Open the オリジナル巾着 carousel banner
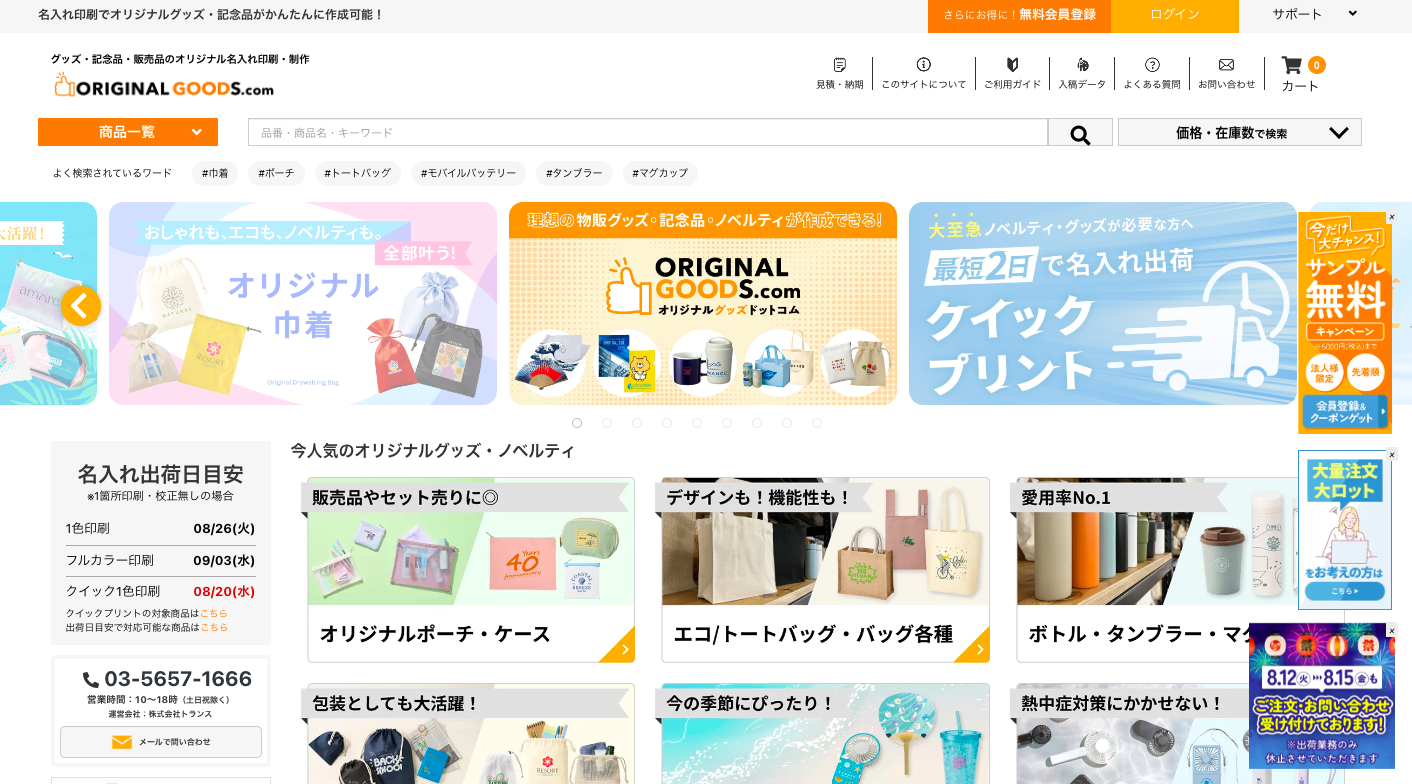Screen dimensions: 1412x784 click(303, 304)
